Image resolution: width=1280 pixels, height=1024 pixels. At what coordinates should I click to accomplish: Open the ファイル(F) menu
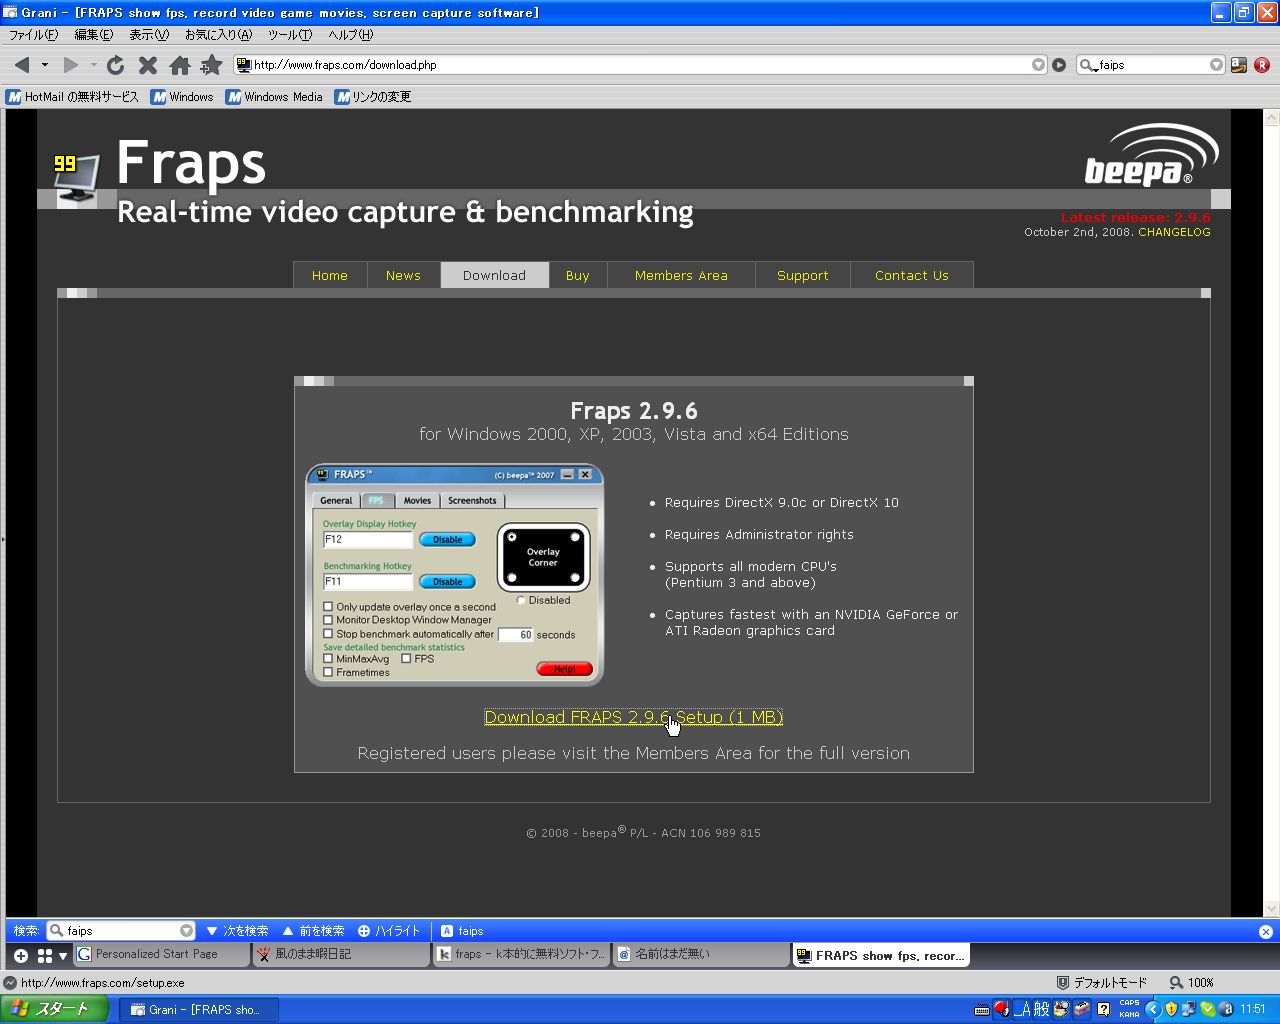pyautogui.click(x=34, y=35)
